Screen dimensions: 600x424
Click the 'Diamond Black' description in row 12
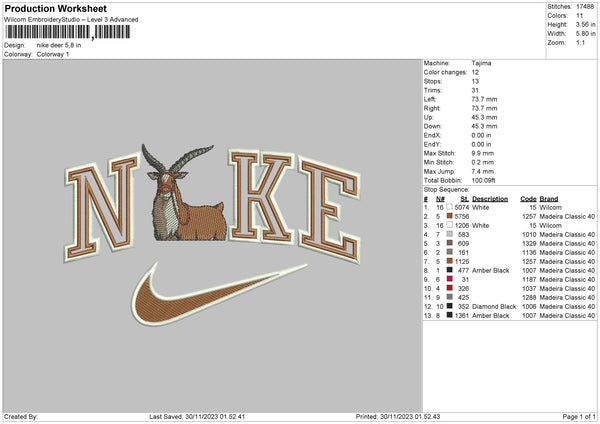[x=494, y=307]
